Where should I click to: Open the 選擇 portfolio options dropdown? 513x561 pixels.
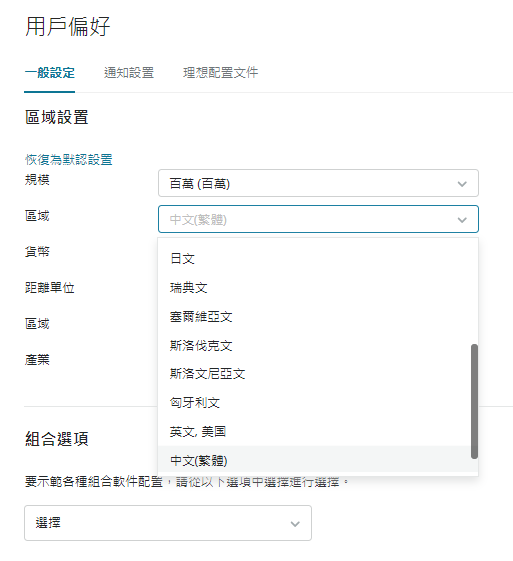[x=168, y=523]
